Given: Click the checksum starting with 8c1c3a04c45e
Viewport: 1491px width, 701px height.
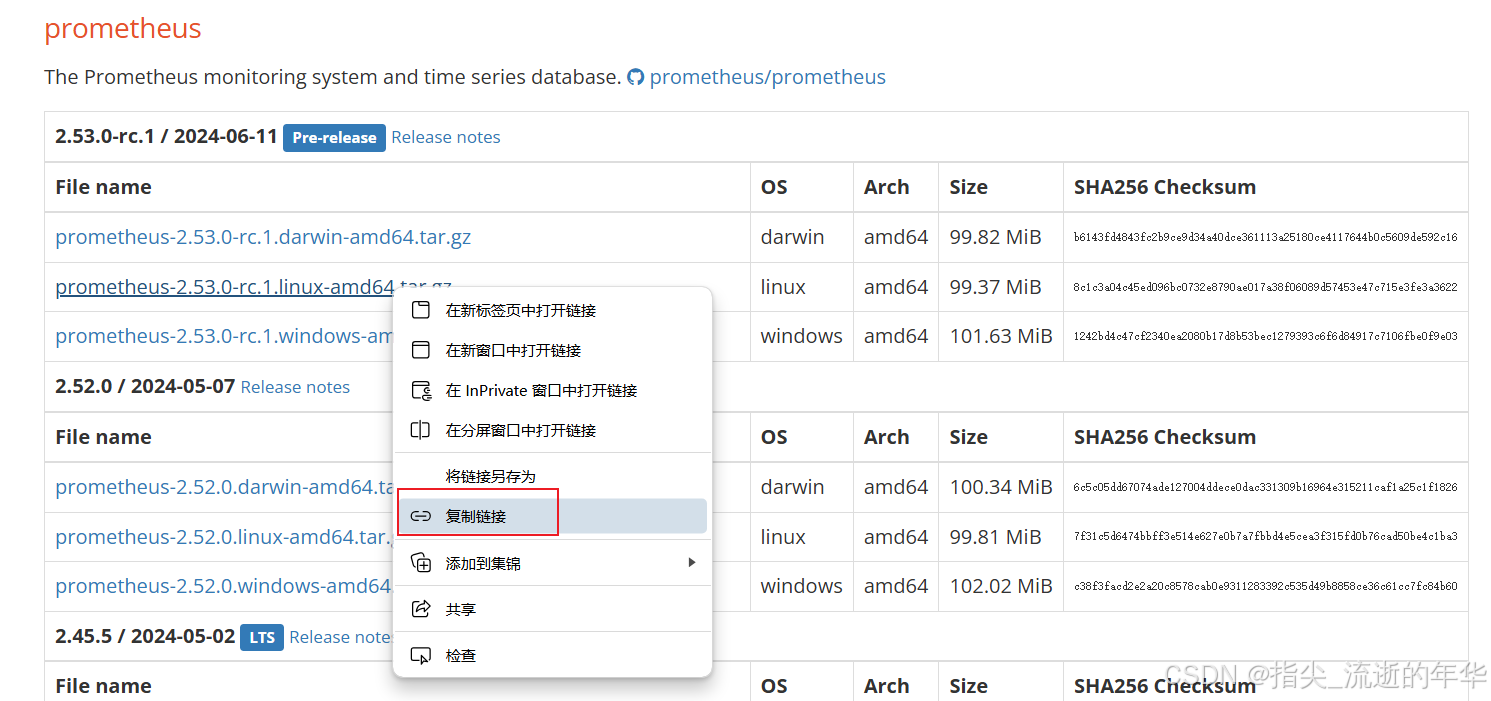Looking at the screenshot, I should click(1265, 287).
